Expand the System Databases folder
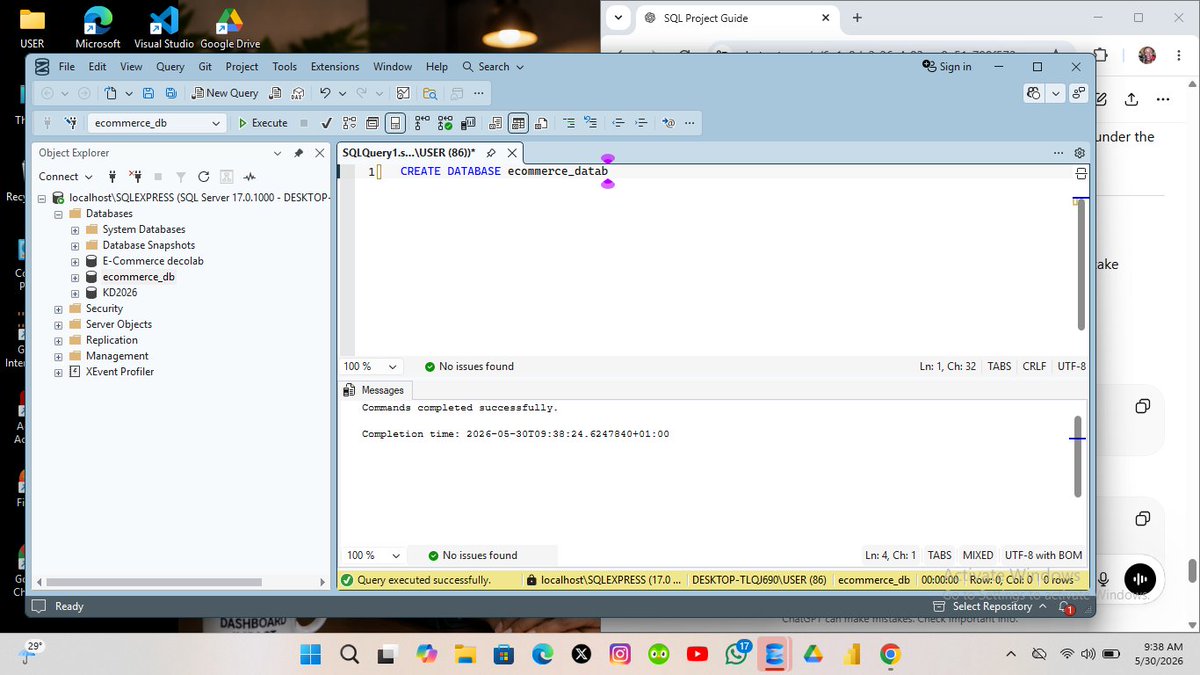Viewport: 1200px width, 675px height. pos(75,230)
